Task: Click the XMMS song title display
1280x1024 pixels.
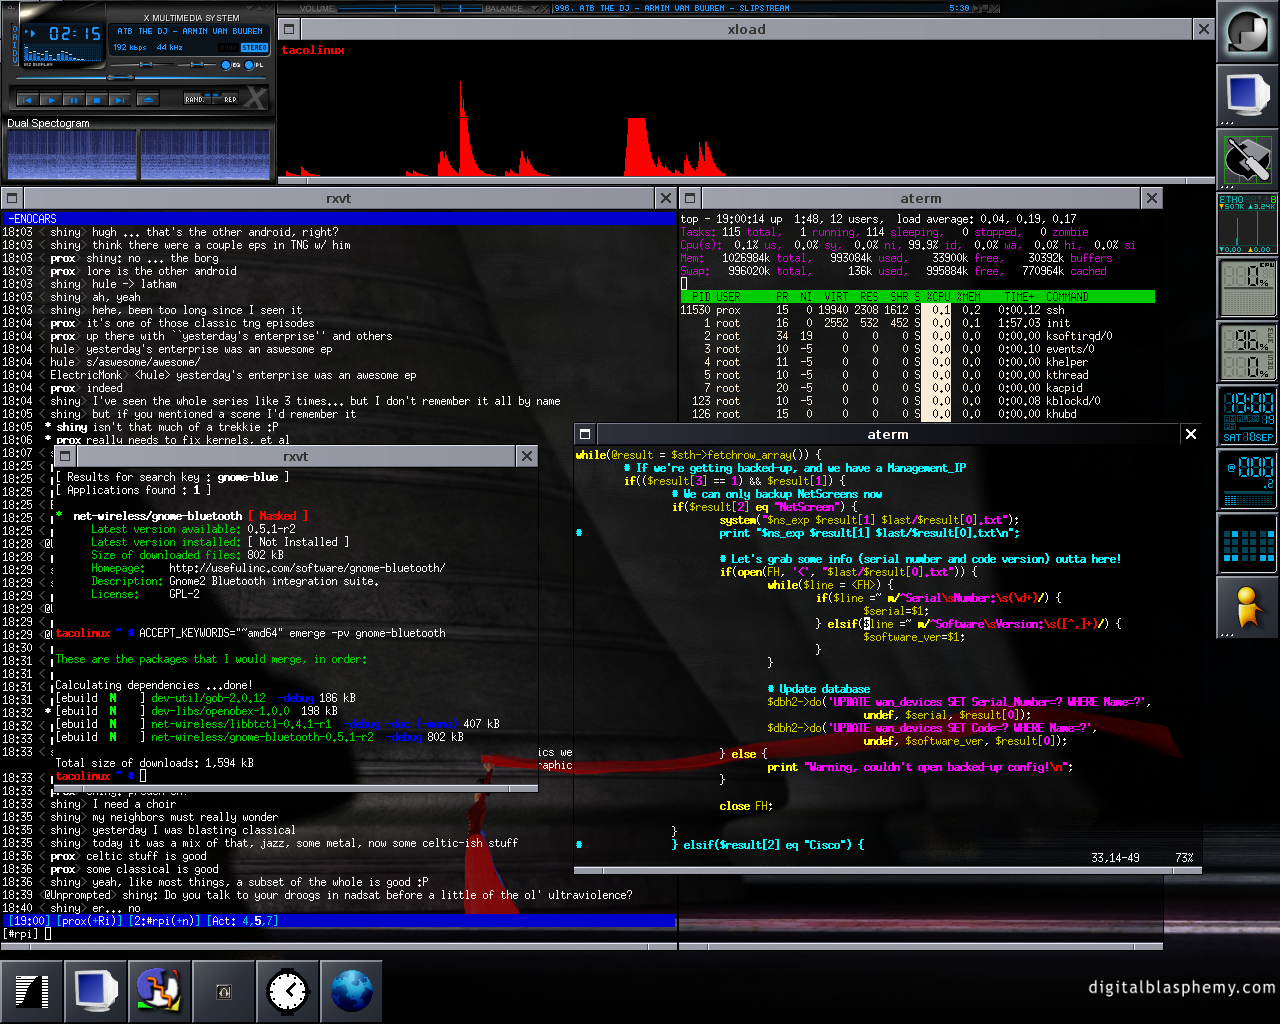Action: [190, 31]
